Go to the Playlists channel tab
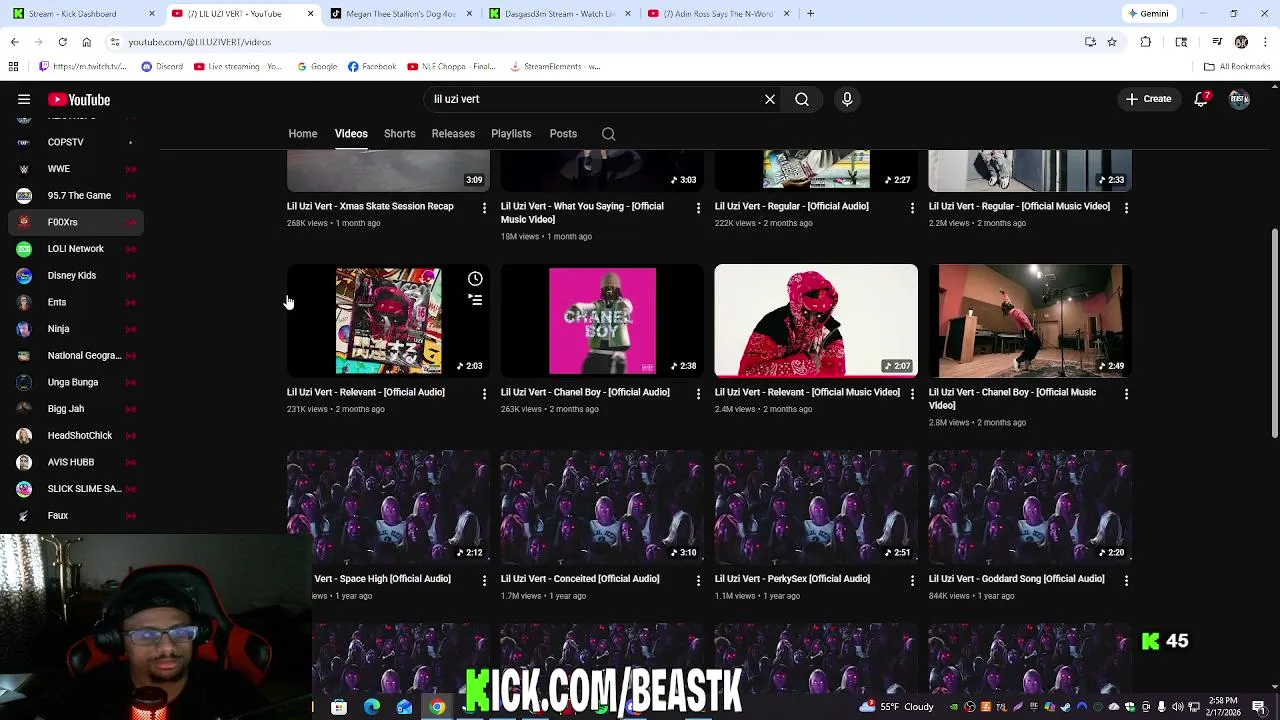Image resolution: width=1280 pixels, height=720 pixels. point(511,134)
